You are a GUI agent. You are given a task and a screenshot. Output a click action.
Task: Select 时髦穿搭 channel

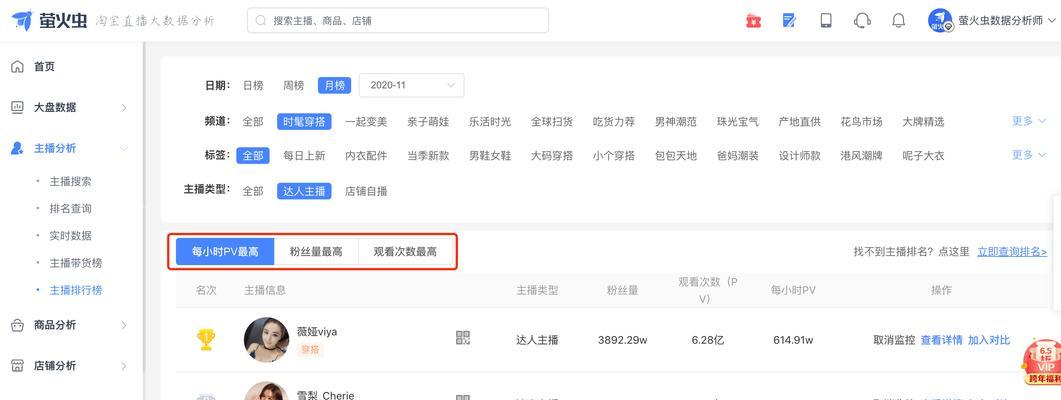[304, 122]
